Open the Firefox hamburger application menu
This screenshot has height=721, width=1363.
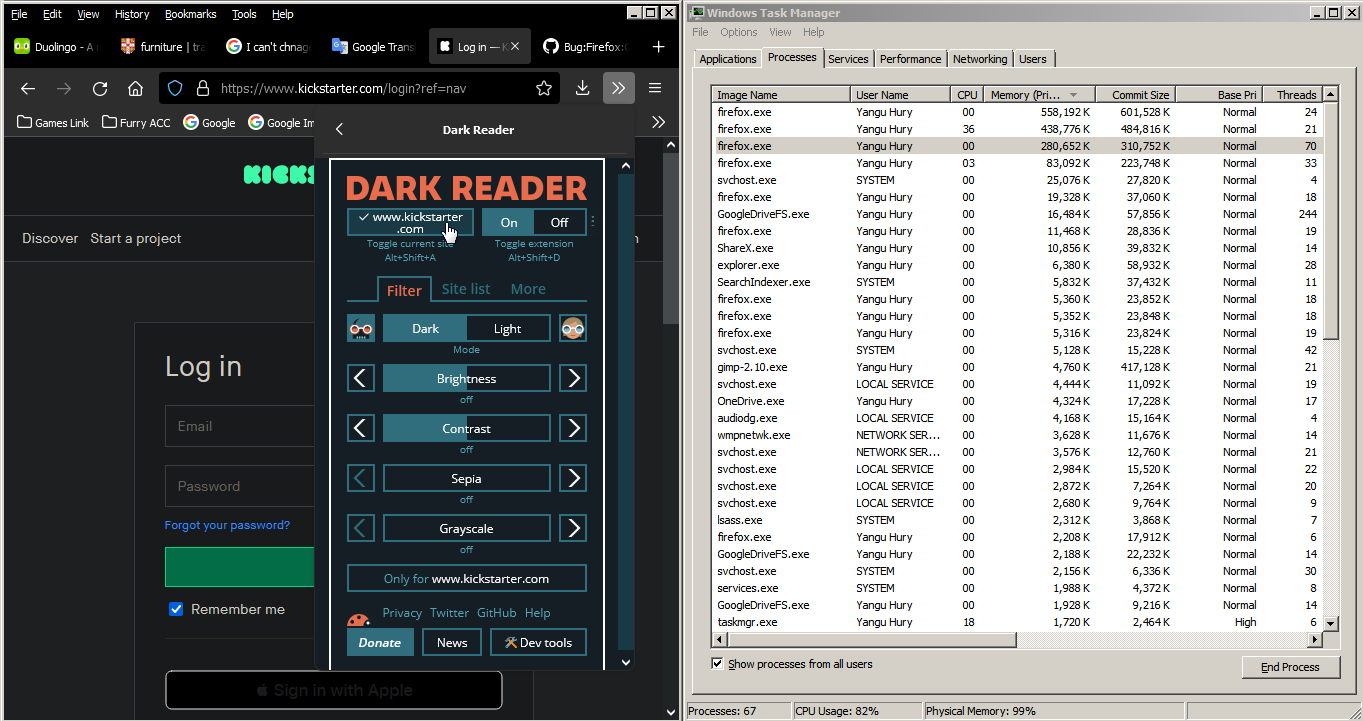click(x=655, y=88)
